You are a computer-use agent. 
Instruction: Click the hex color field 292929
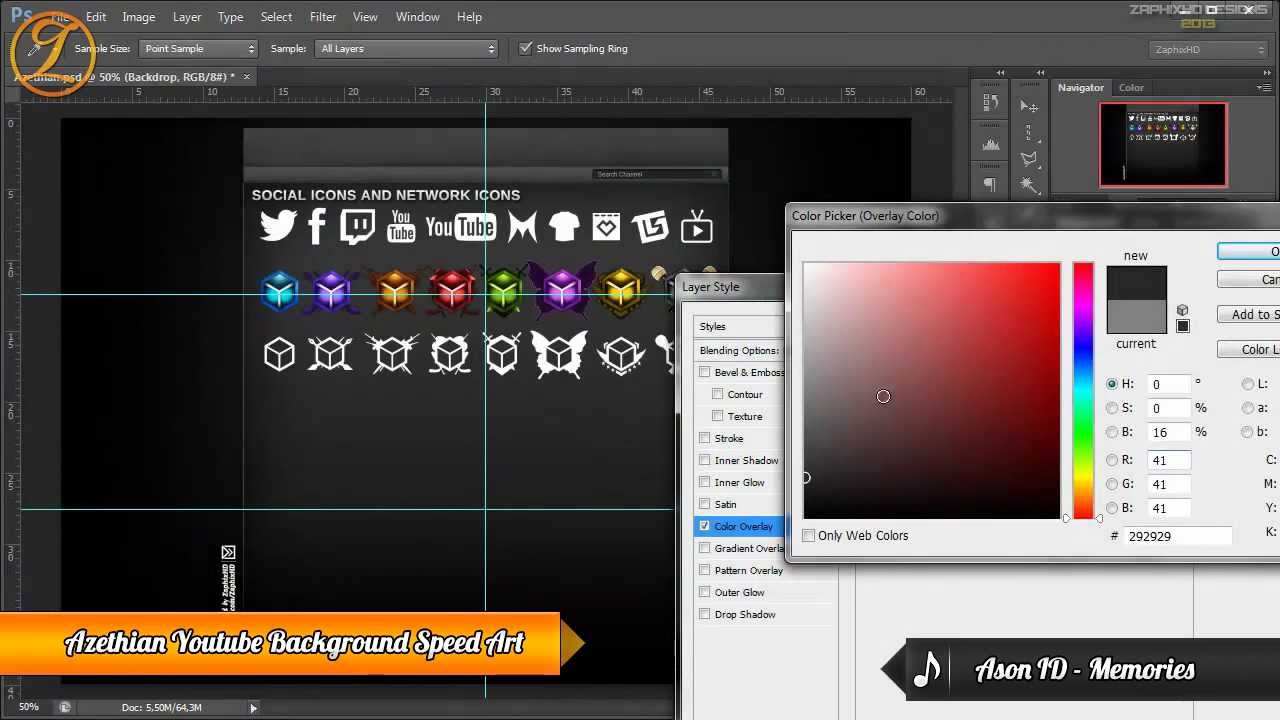tap(1178, 536)
